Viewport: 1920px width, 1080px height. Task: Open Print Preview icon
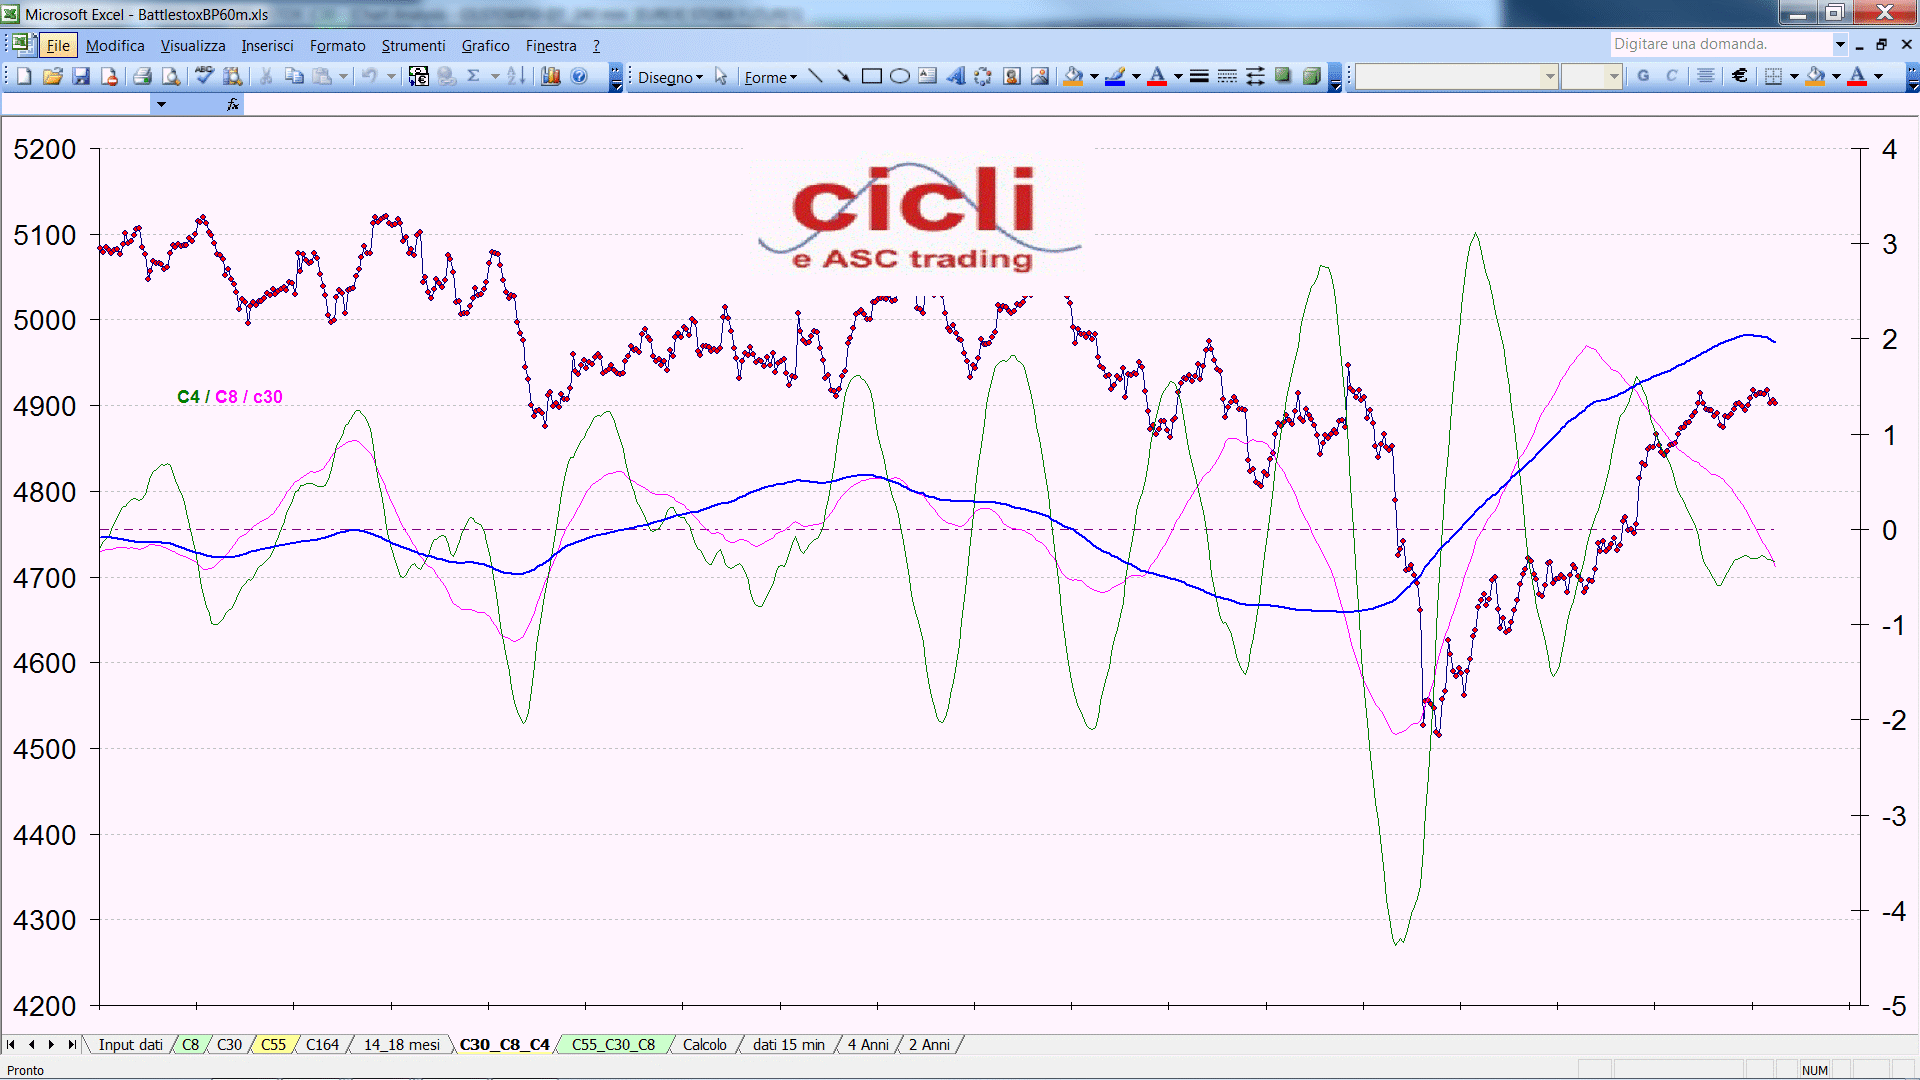171,77
